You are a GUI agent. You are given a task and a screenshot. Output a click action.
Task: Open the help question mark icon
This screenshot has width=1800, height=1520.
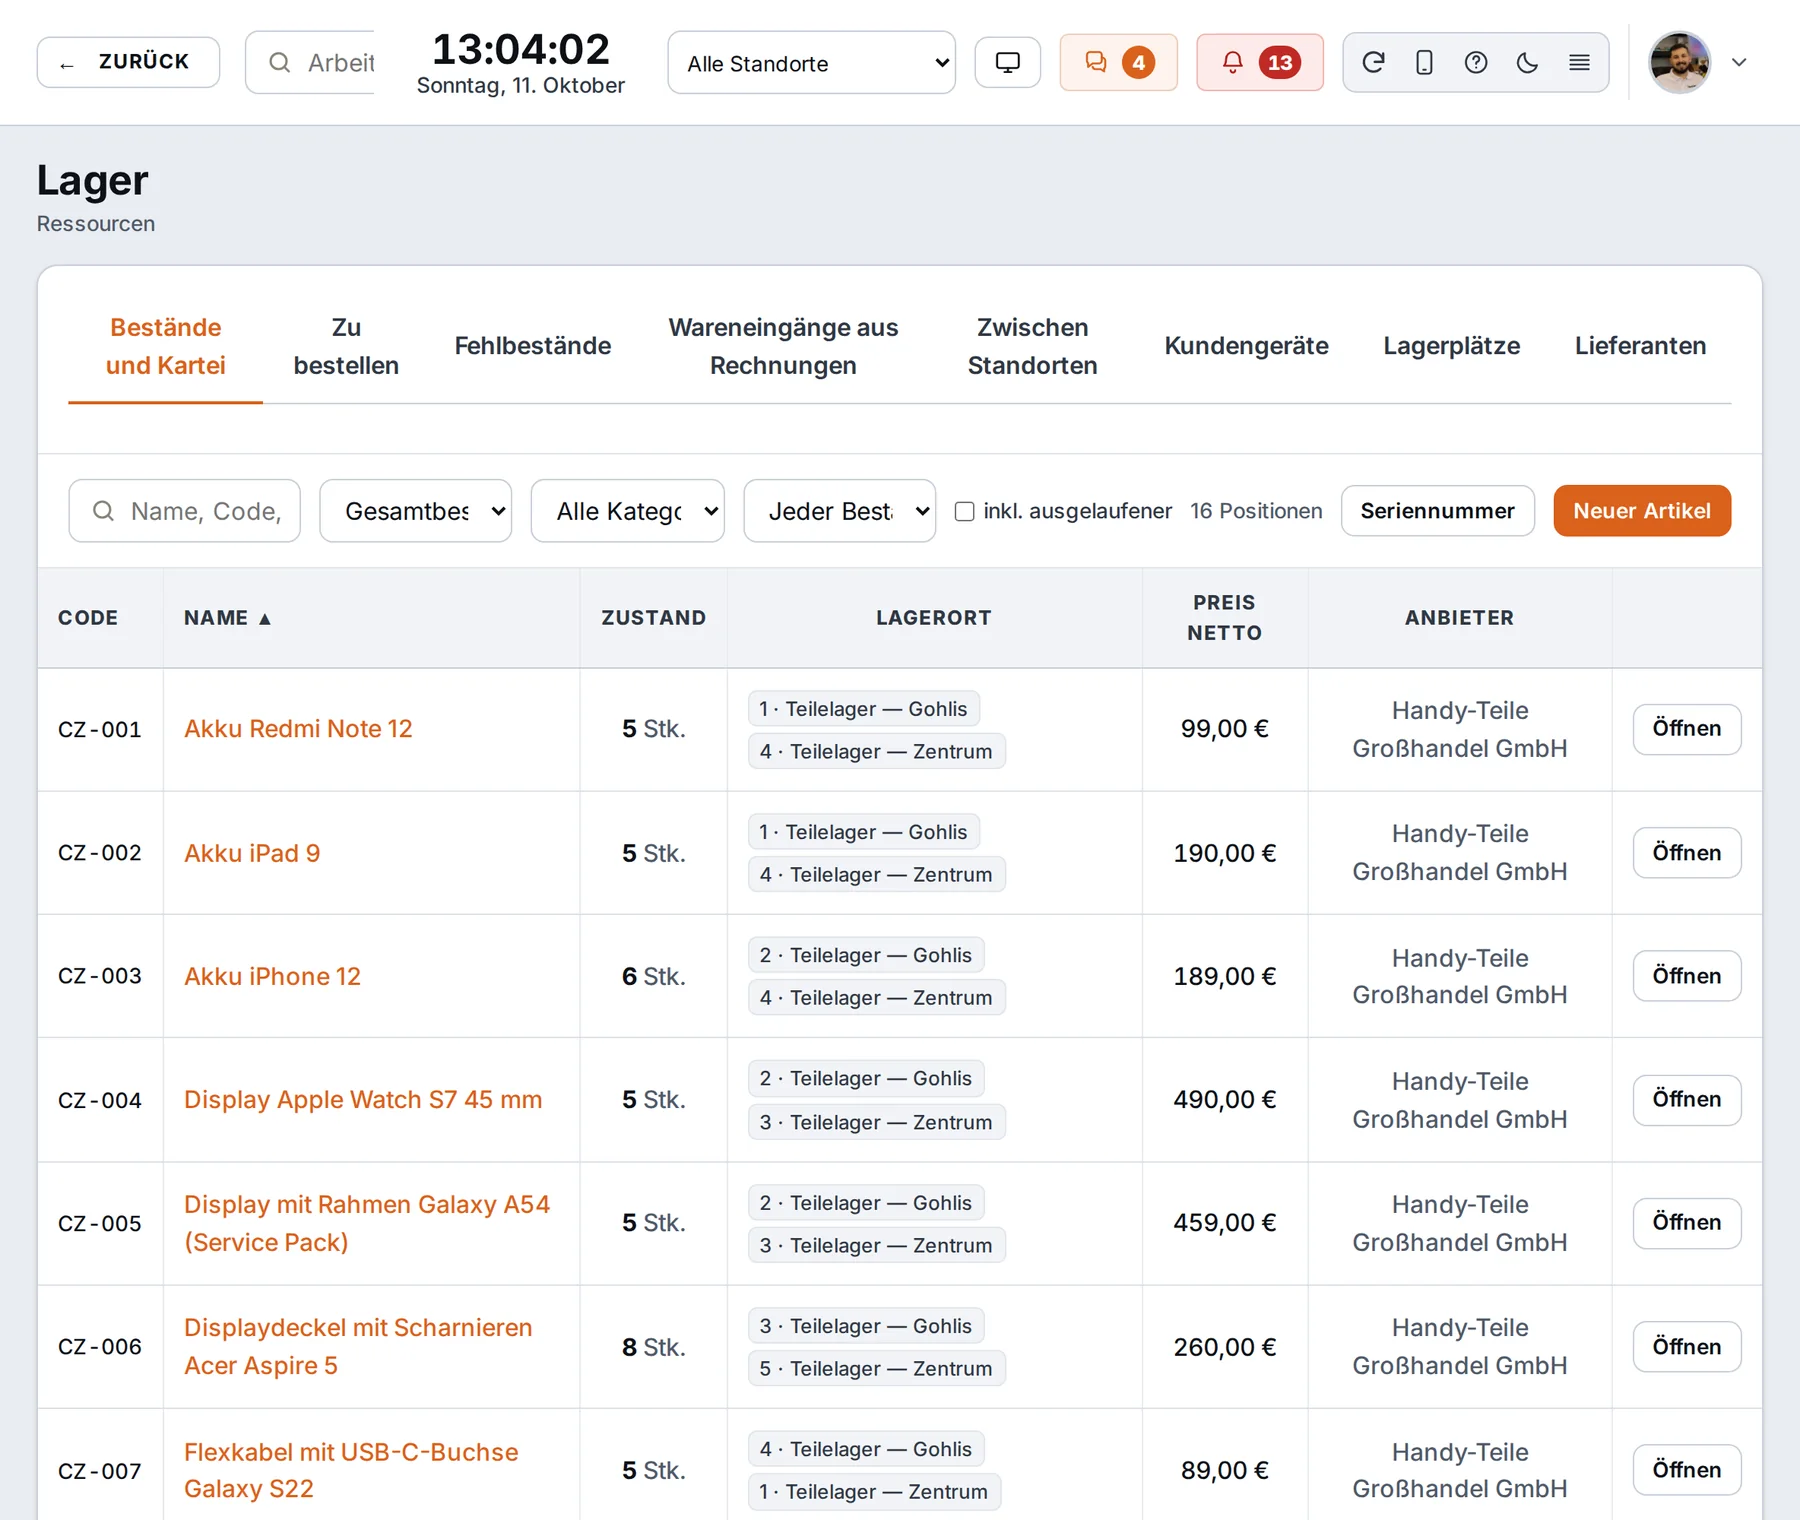1475,63
